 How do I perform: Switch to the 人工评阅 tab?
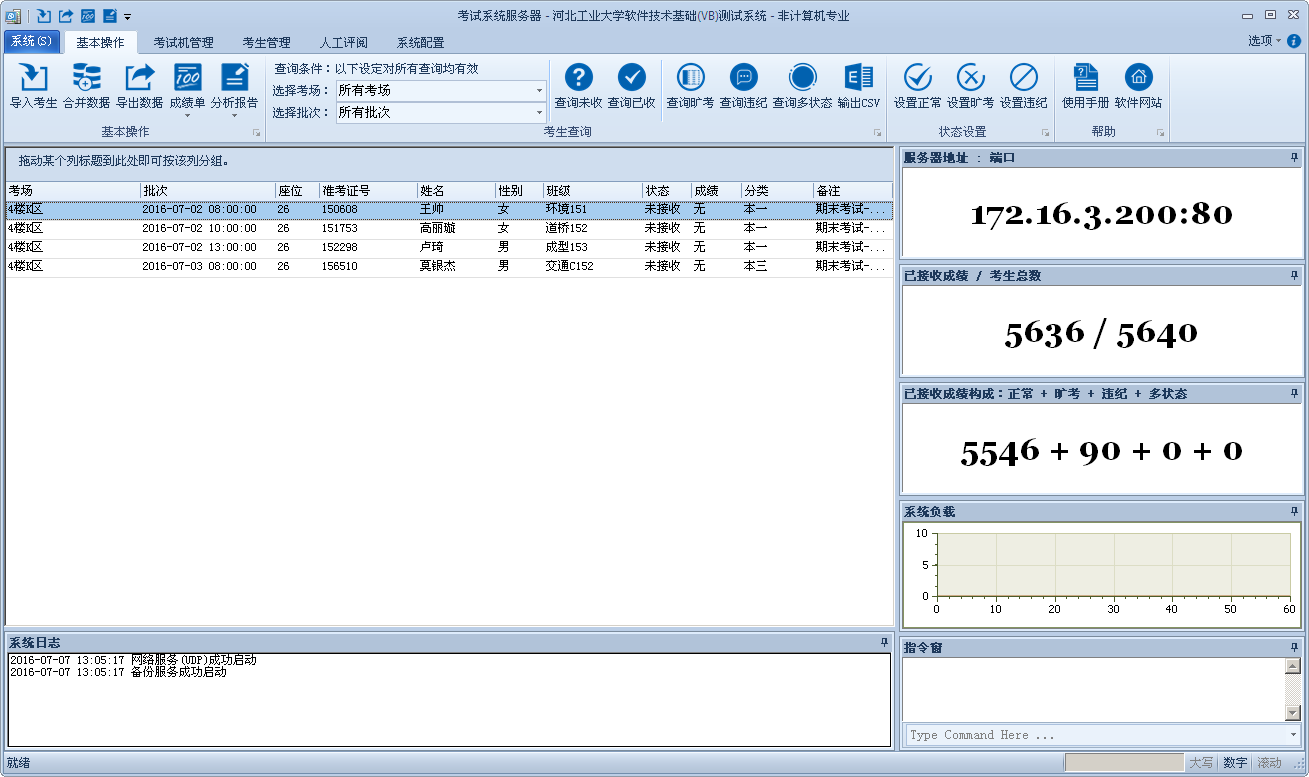(x=343, y=43)
